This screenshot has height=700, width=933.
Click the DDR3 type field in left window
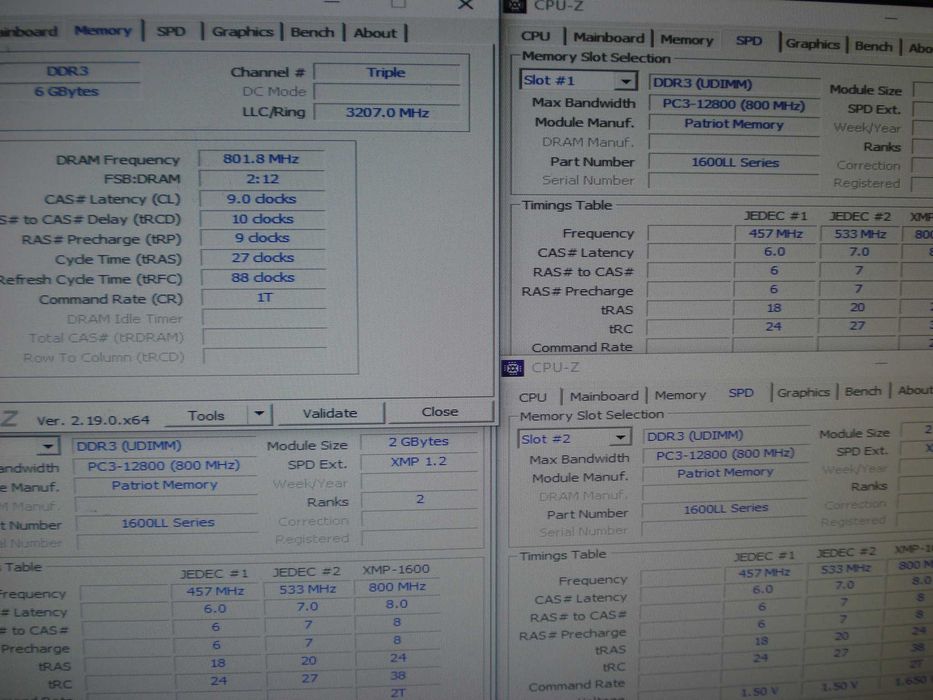pos(67,71)
